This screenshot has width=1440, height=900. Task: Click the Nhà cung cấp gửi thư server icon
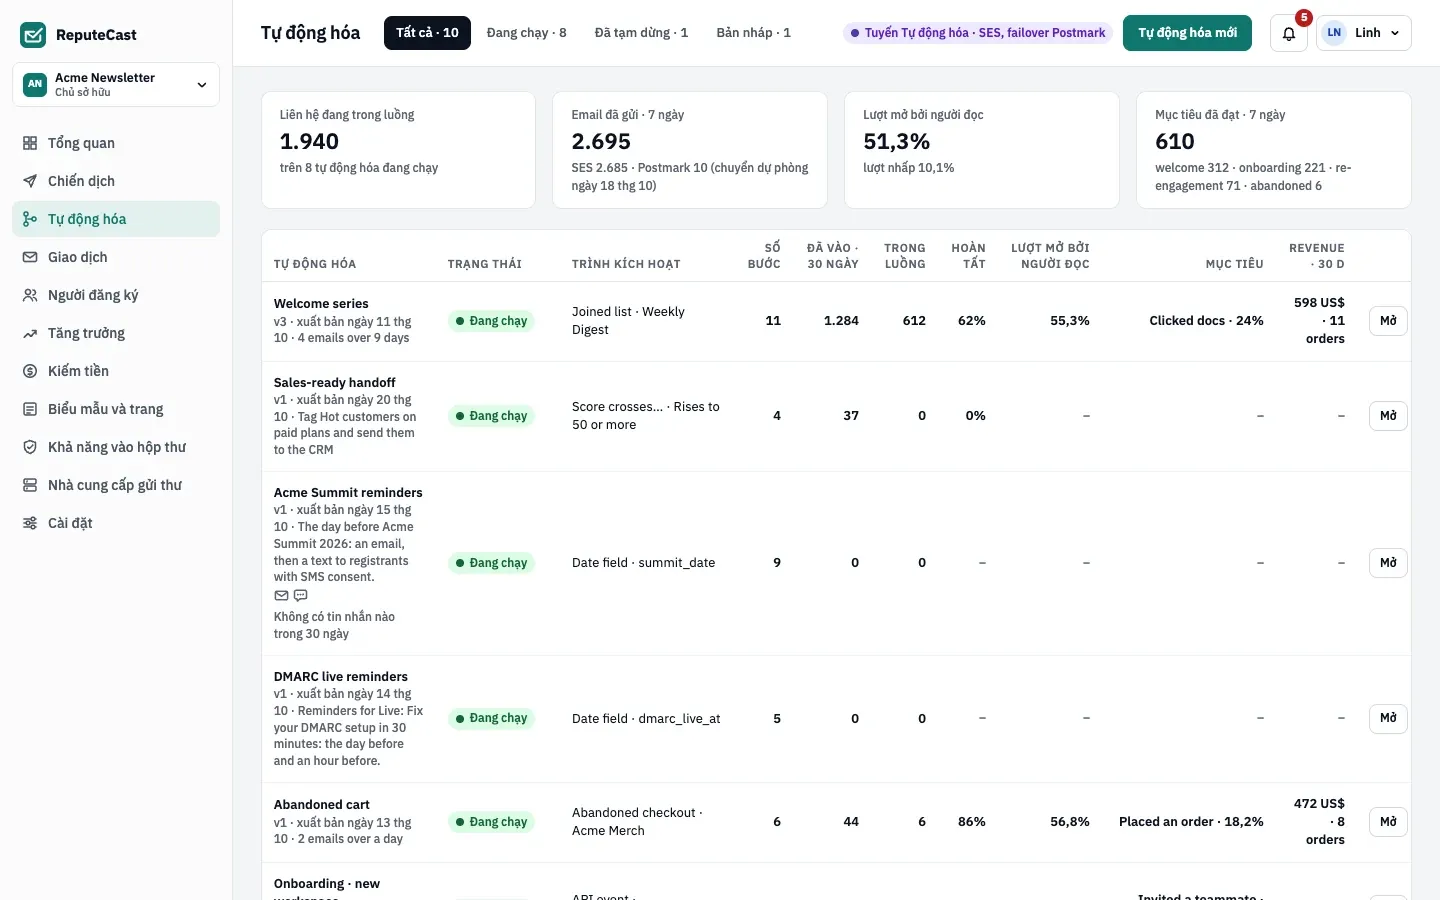click(x=30, y=485)
